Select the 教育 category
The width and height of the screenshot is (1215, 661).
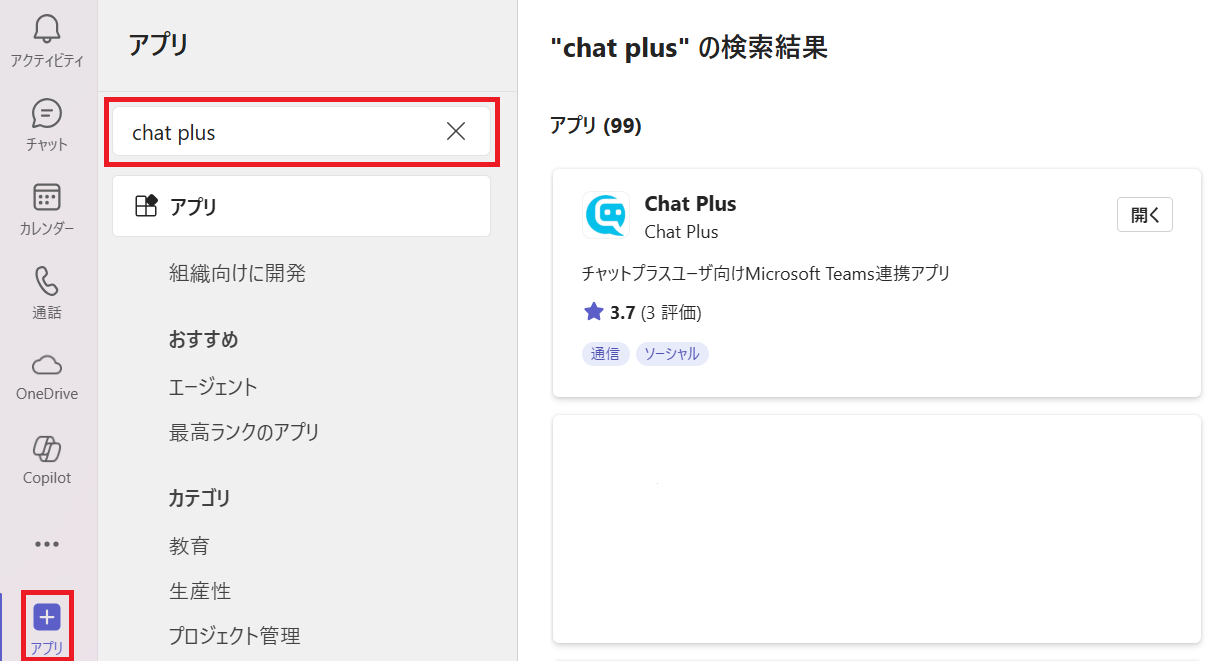(189, 546)
